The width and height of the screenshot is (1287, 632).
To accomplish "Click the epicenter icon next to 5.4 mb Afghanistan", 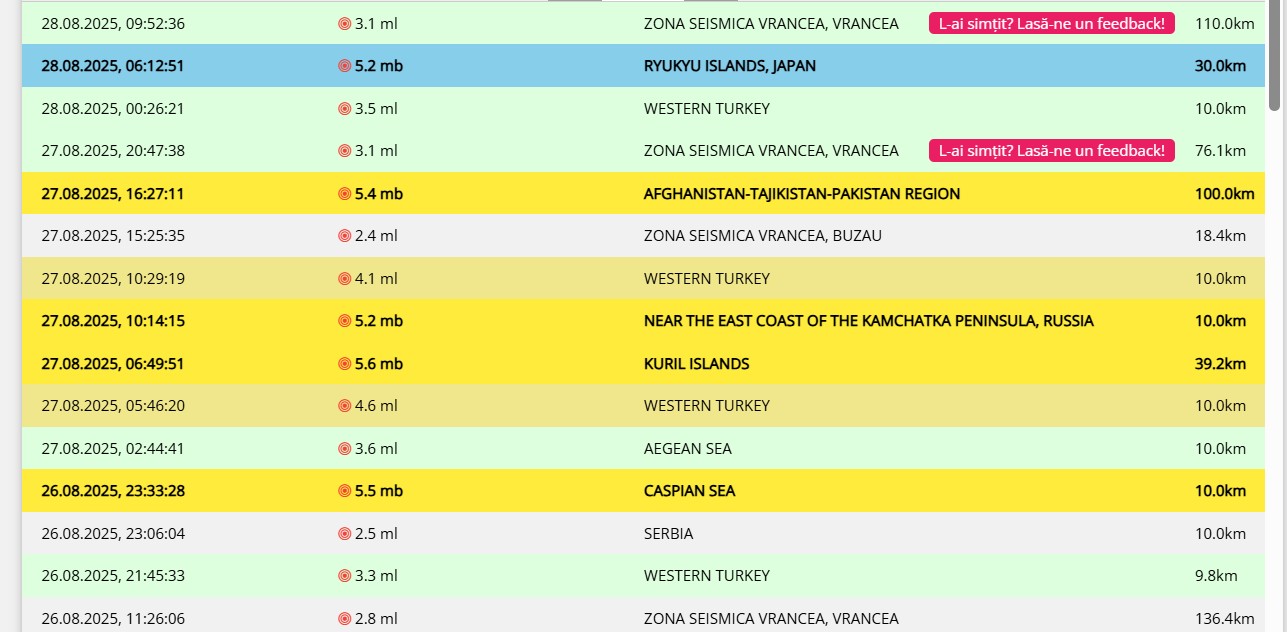I will 345,194.
